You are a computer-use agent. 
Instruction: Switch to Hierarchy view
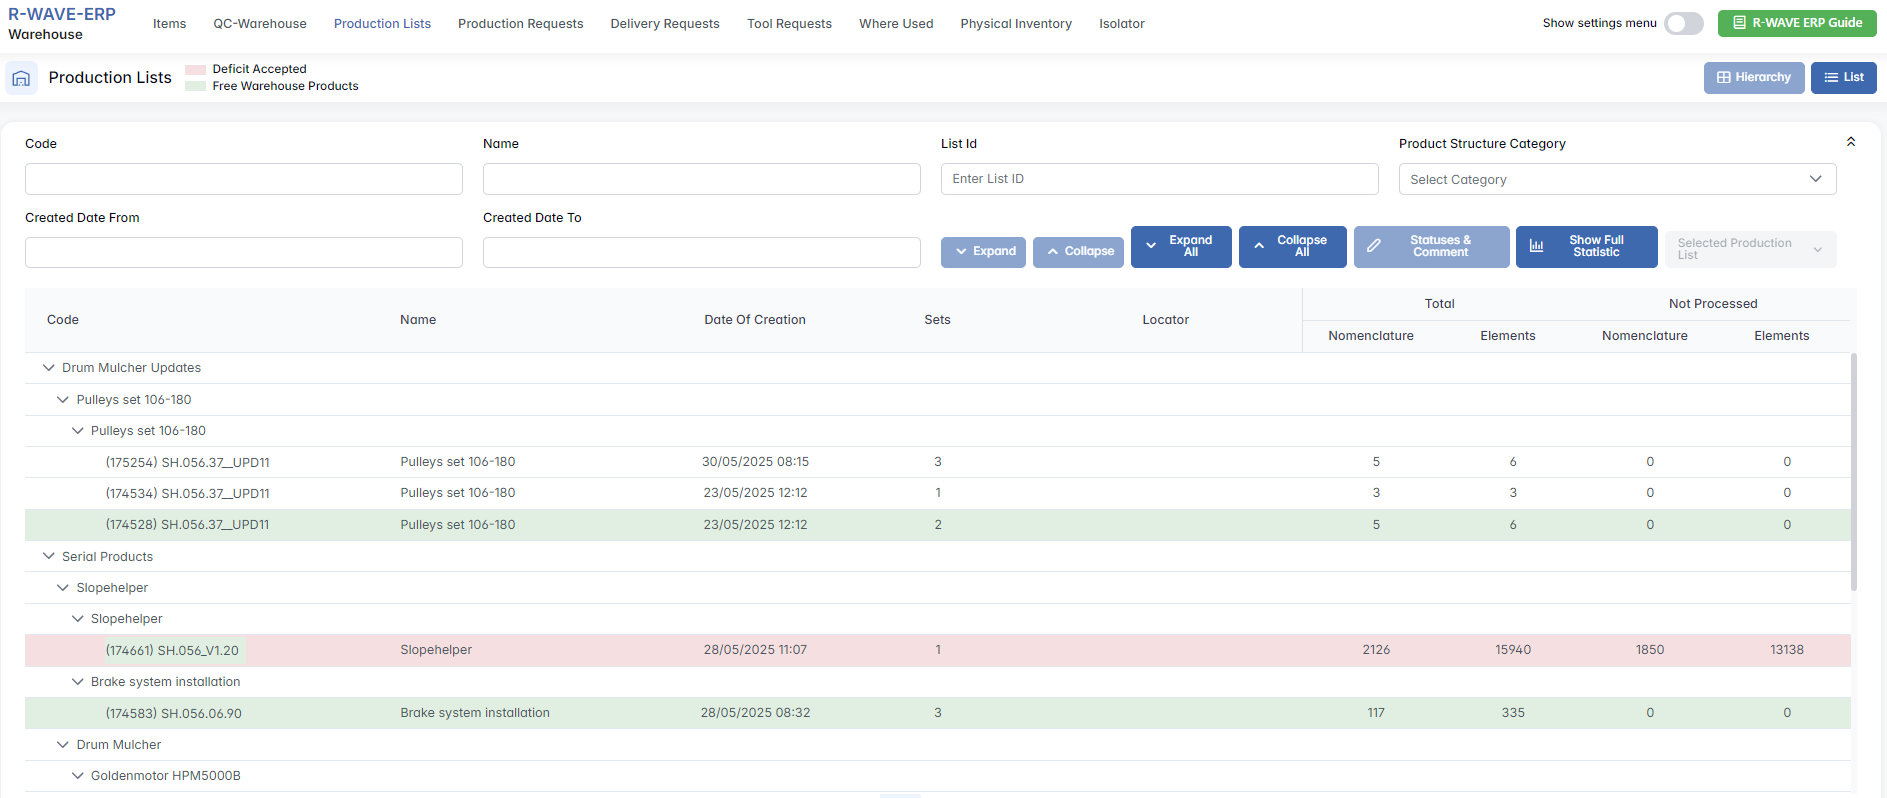[x=1753, y=78]
